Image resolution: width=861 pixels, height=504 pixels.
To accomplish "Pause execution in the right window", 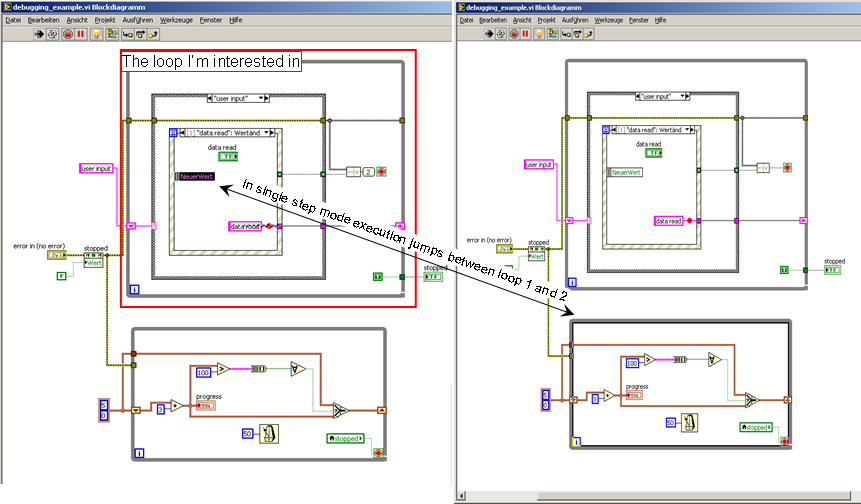I will click(526, 34).
